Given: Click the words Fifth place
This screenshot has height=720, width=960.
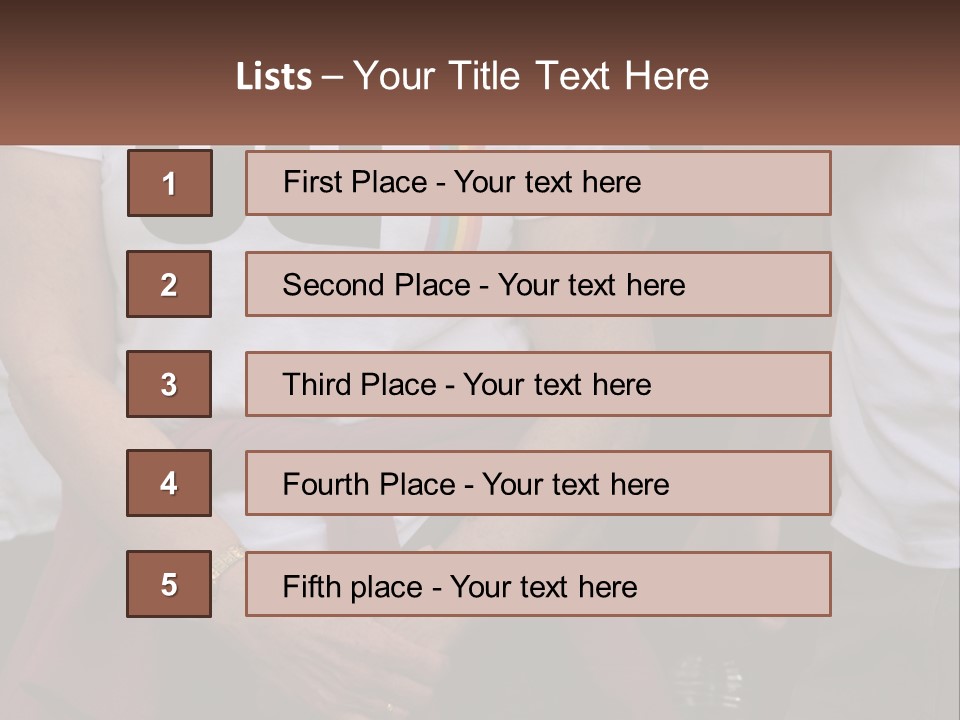Looking at the screenshot, I should 354,586.
